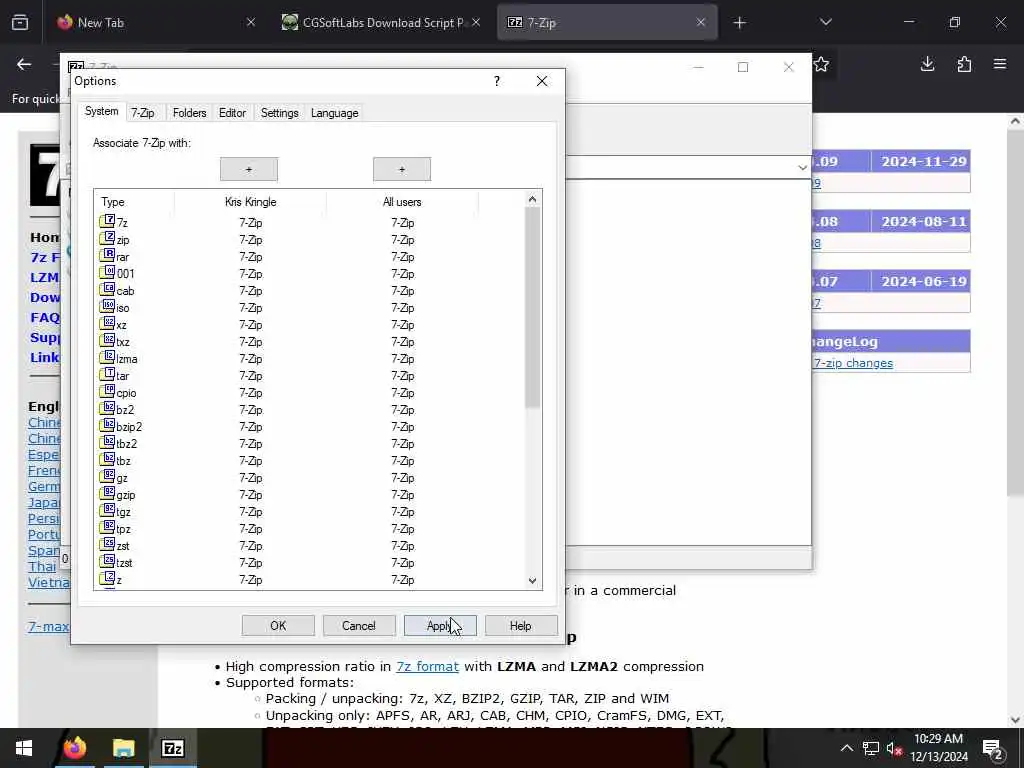
Task: Open the Firefox hamburger menu
Action: (1000, 64)
